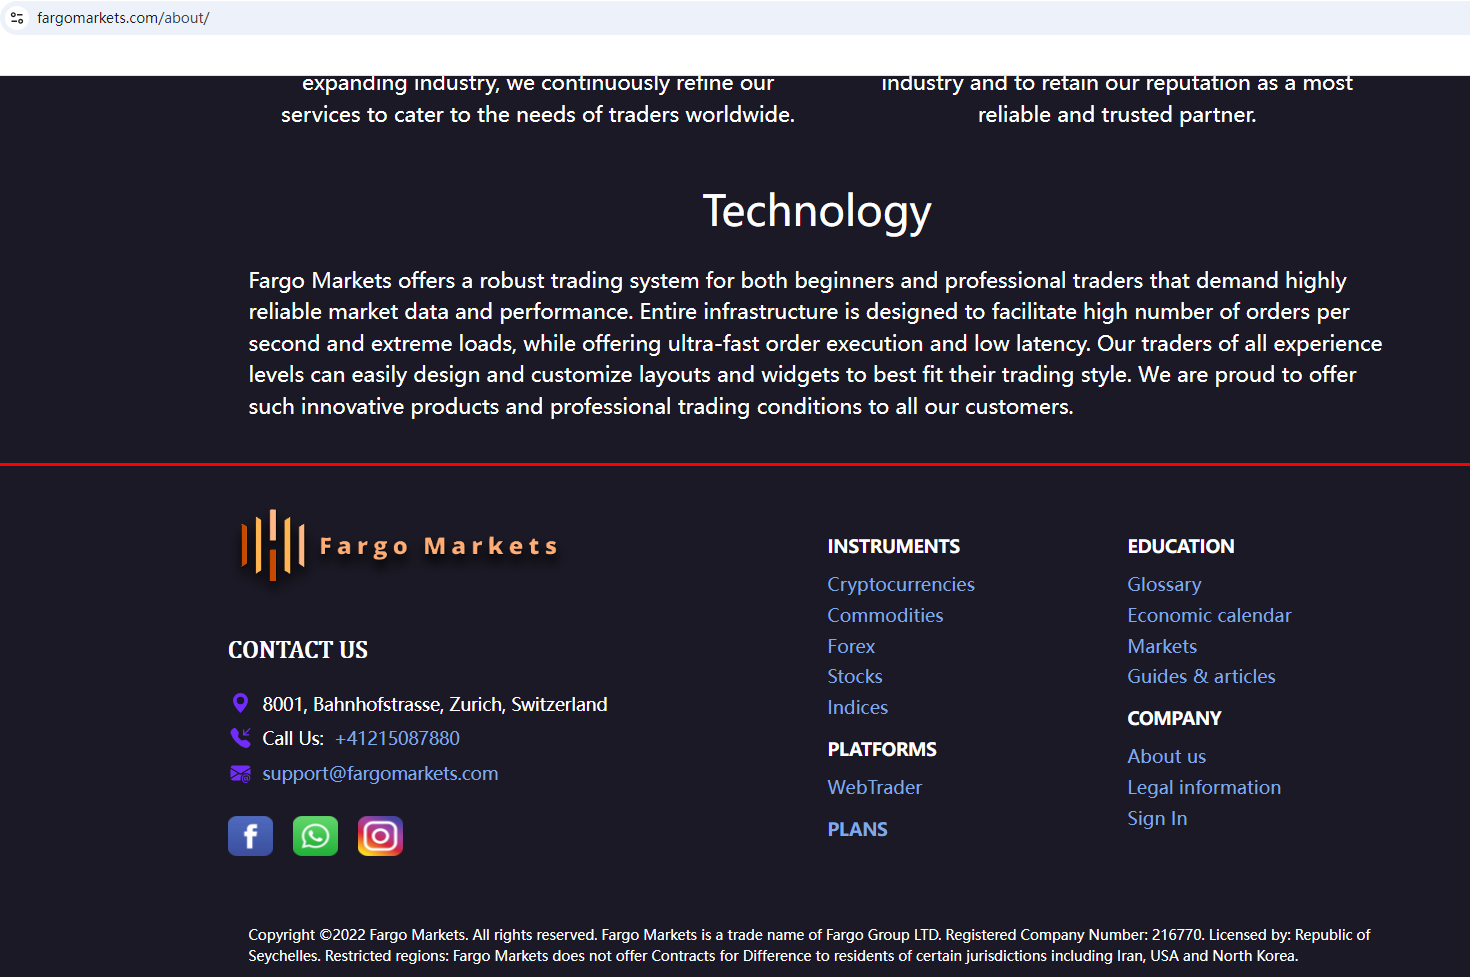The height and width of the screenshot is (977, 1470).
Task: Call the phone number +41215087880
Action: (x=397, y=738)
